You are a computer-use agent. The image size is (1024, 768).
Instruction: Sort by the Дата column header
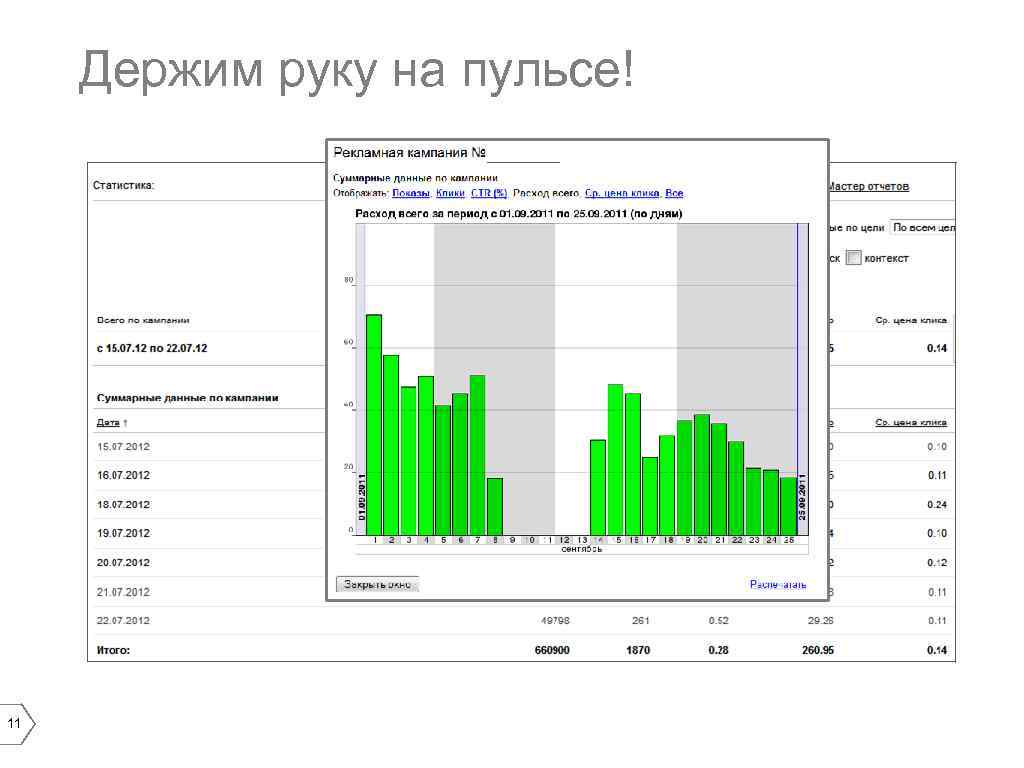point(108,423)
